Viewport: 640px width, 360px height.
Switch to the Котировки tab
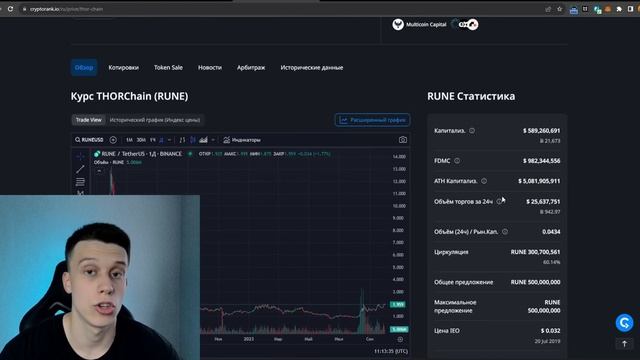[x=124, y=67]
